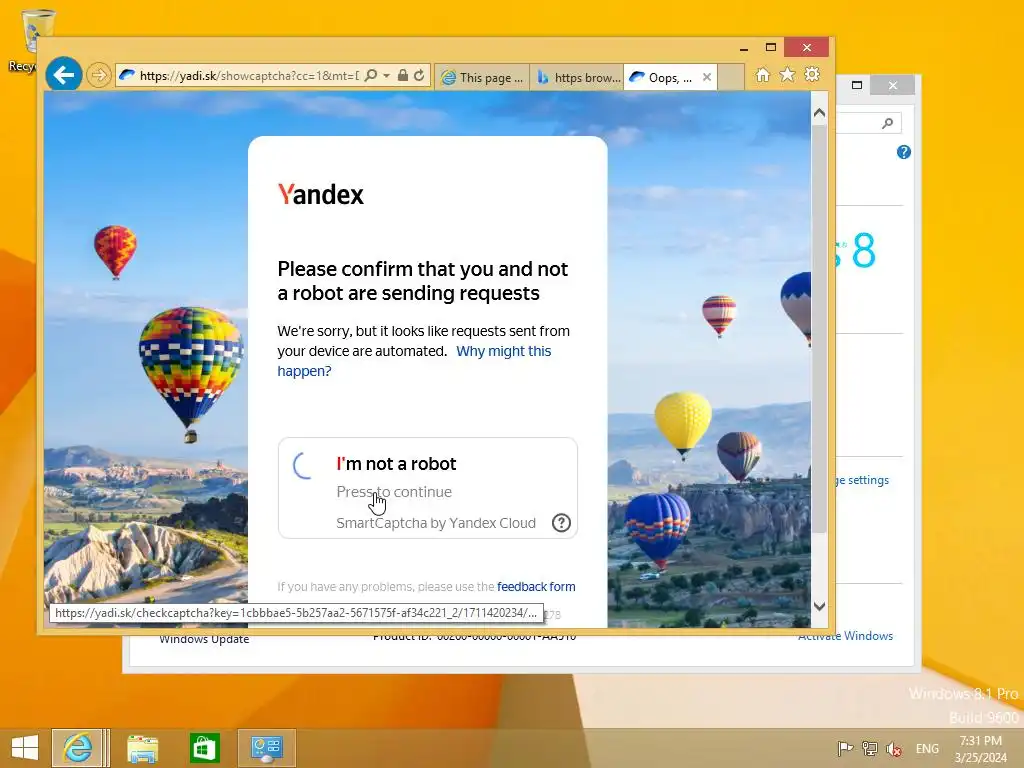The width and height of the screenshot is (1024, 768).
Task: Open the Favorites star icon
Action: click(788, 74)
